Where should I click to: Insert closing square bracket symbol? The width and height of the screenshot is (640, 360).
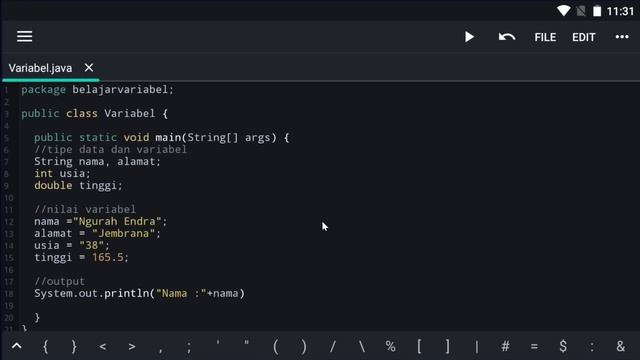pyautogui.click(x=448, y=347)
